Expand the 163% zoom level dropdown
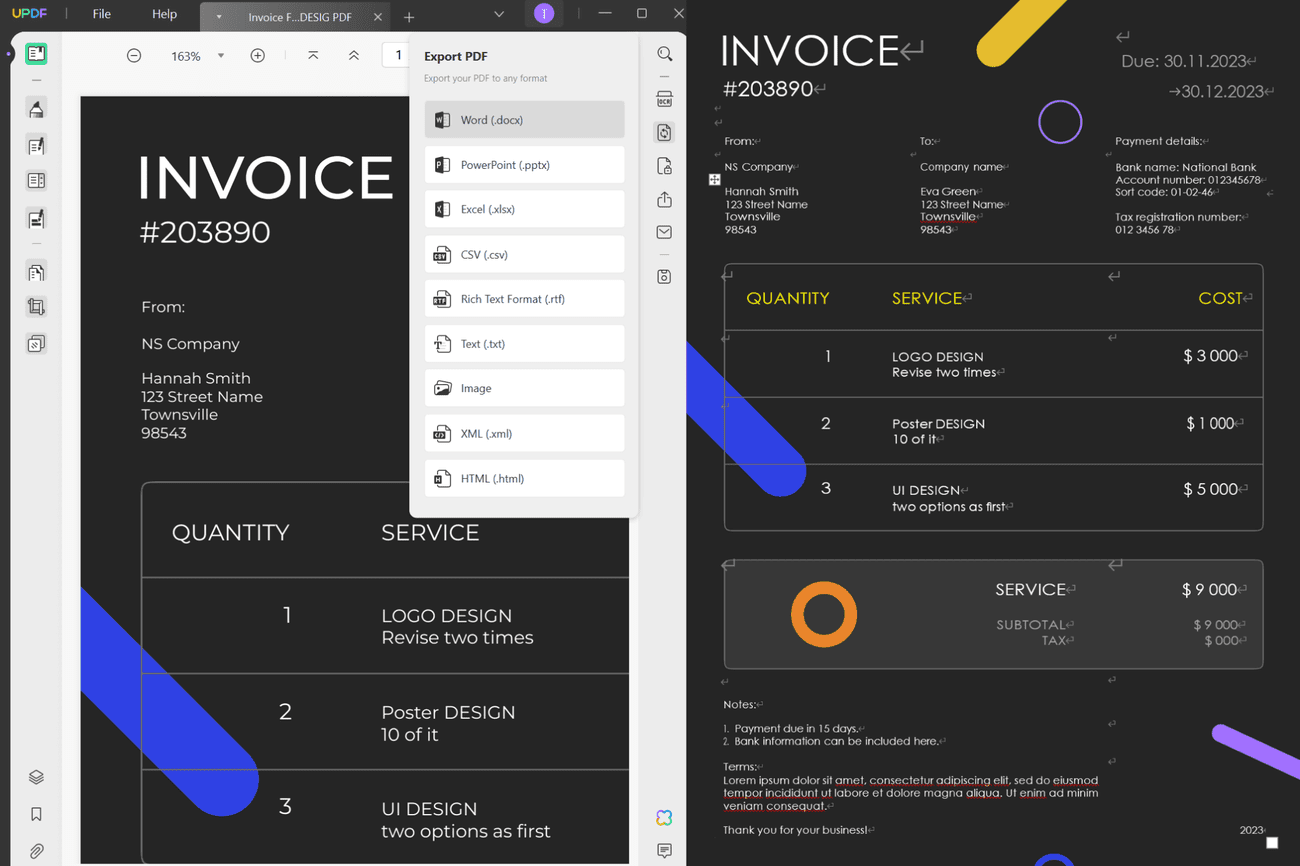This screenshot has height=866, width=1300. 221,56
